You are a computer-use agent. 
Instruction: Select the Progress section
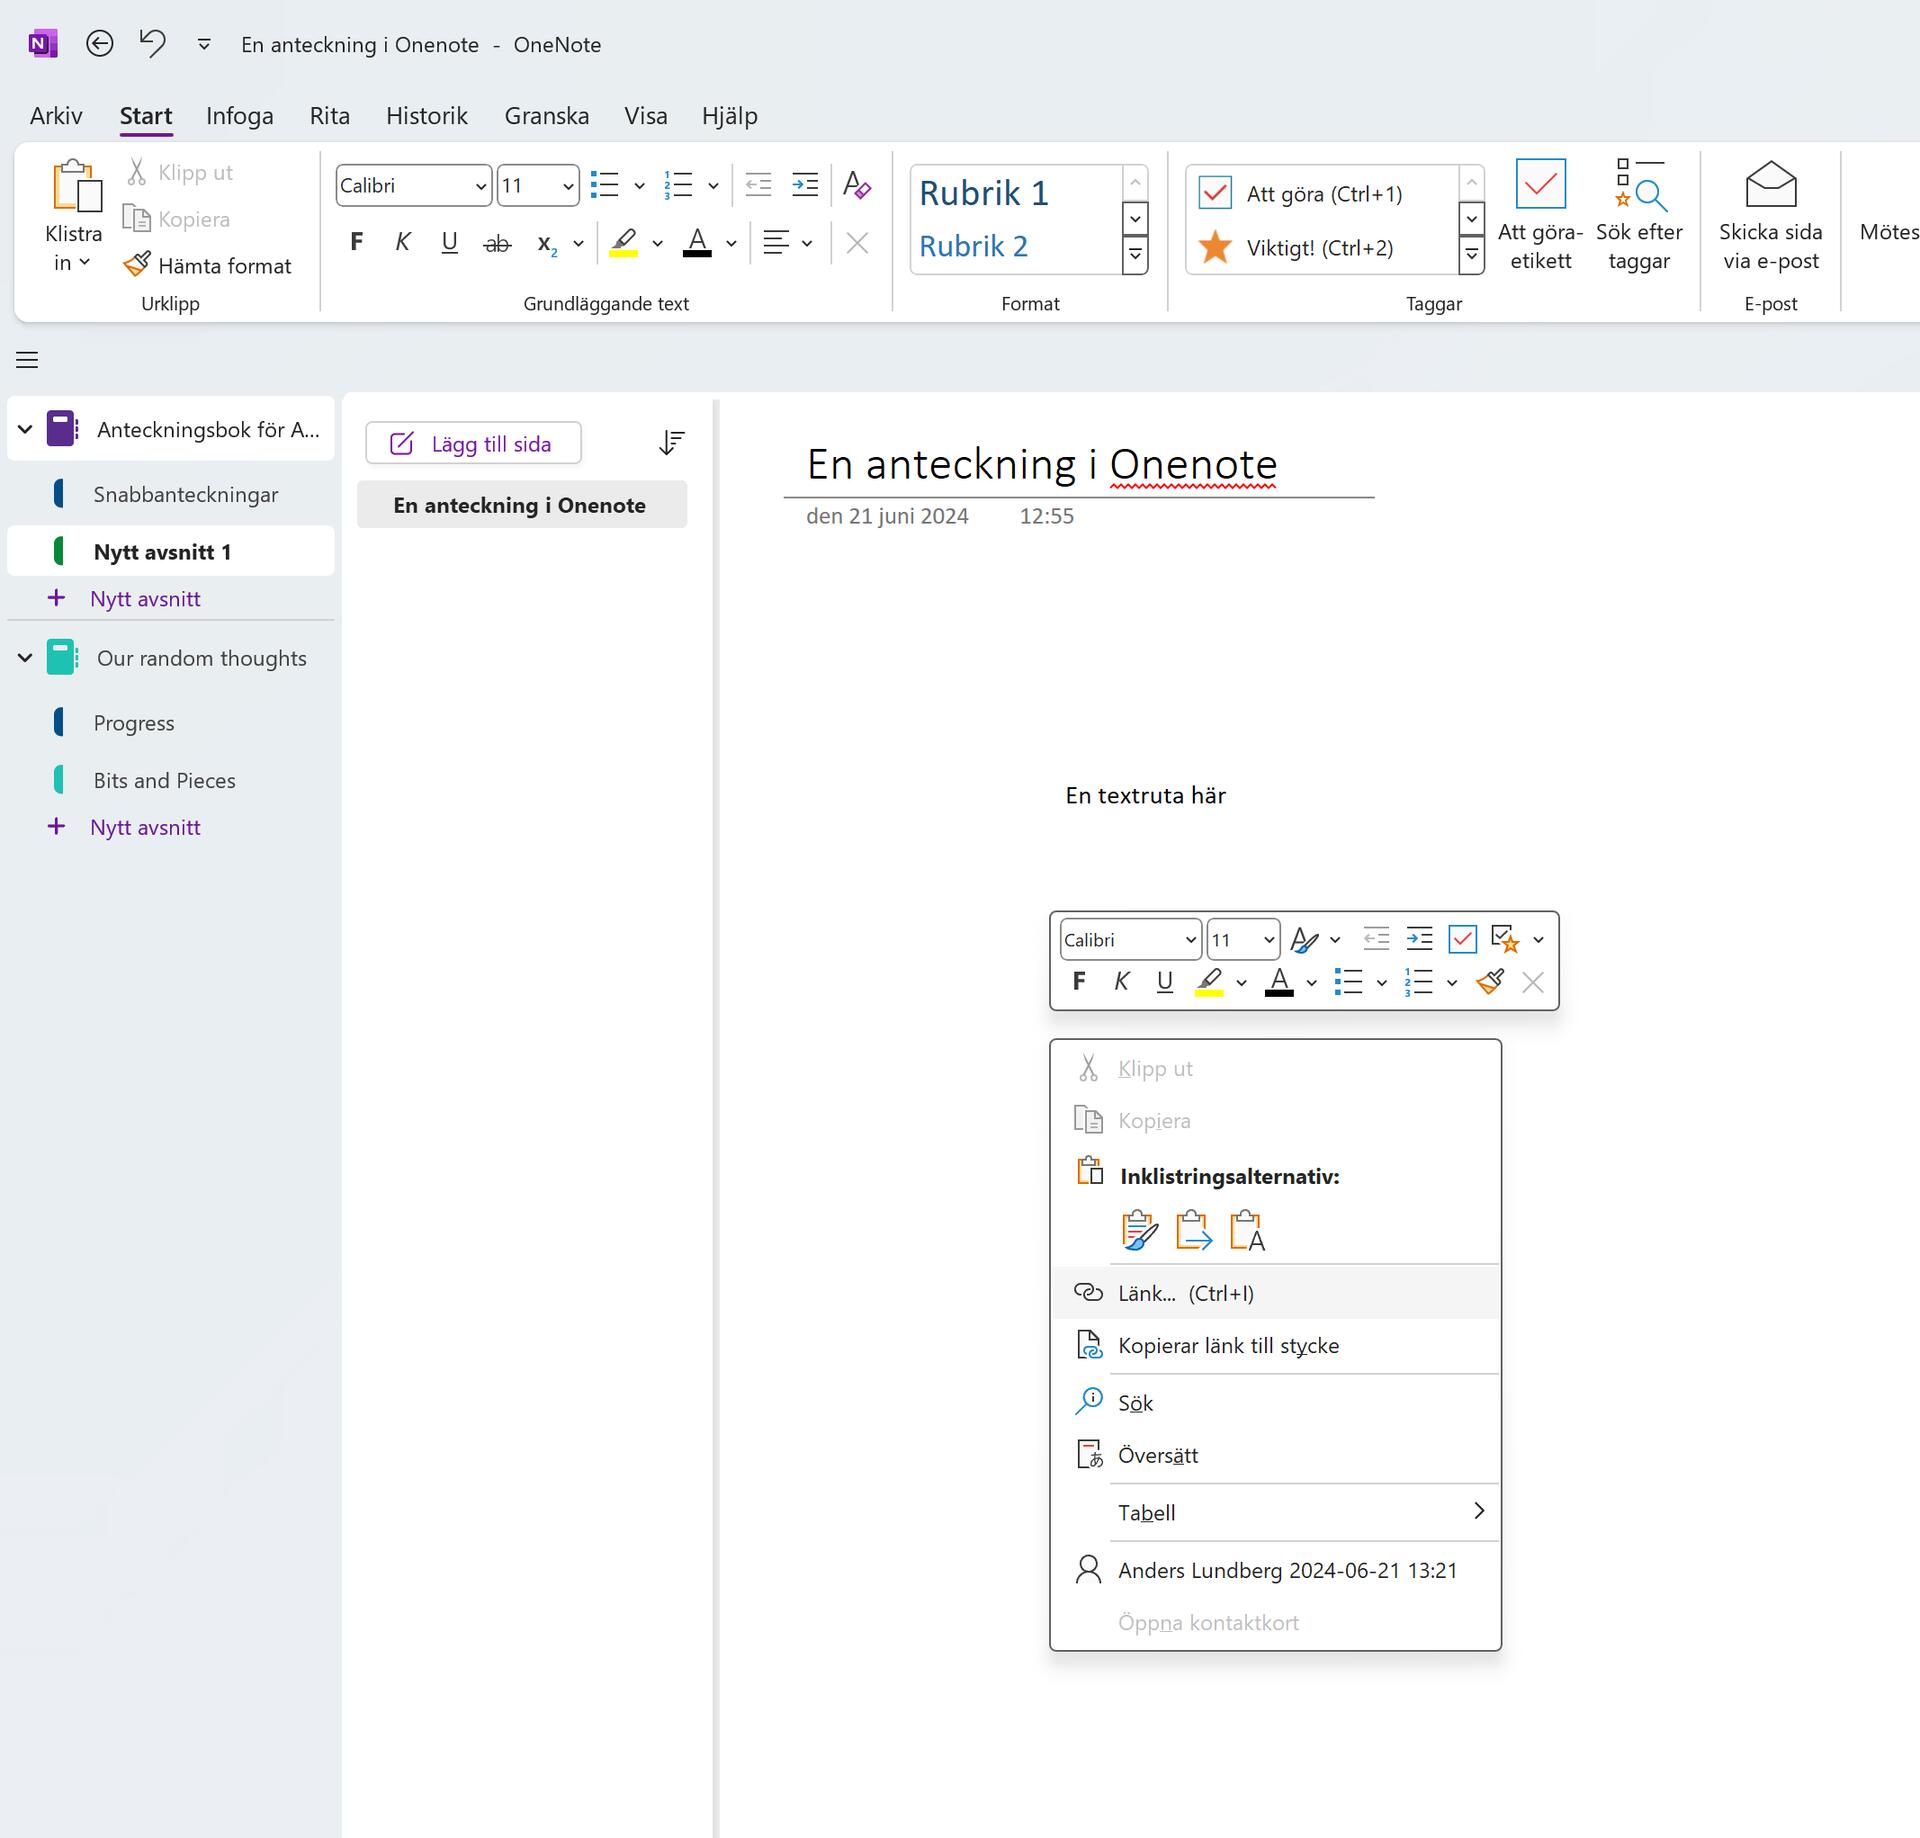pyautogui.click(x=133, y=722)
